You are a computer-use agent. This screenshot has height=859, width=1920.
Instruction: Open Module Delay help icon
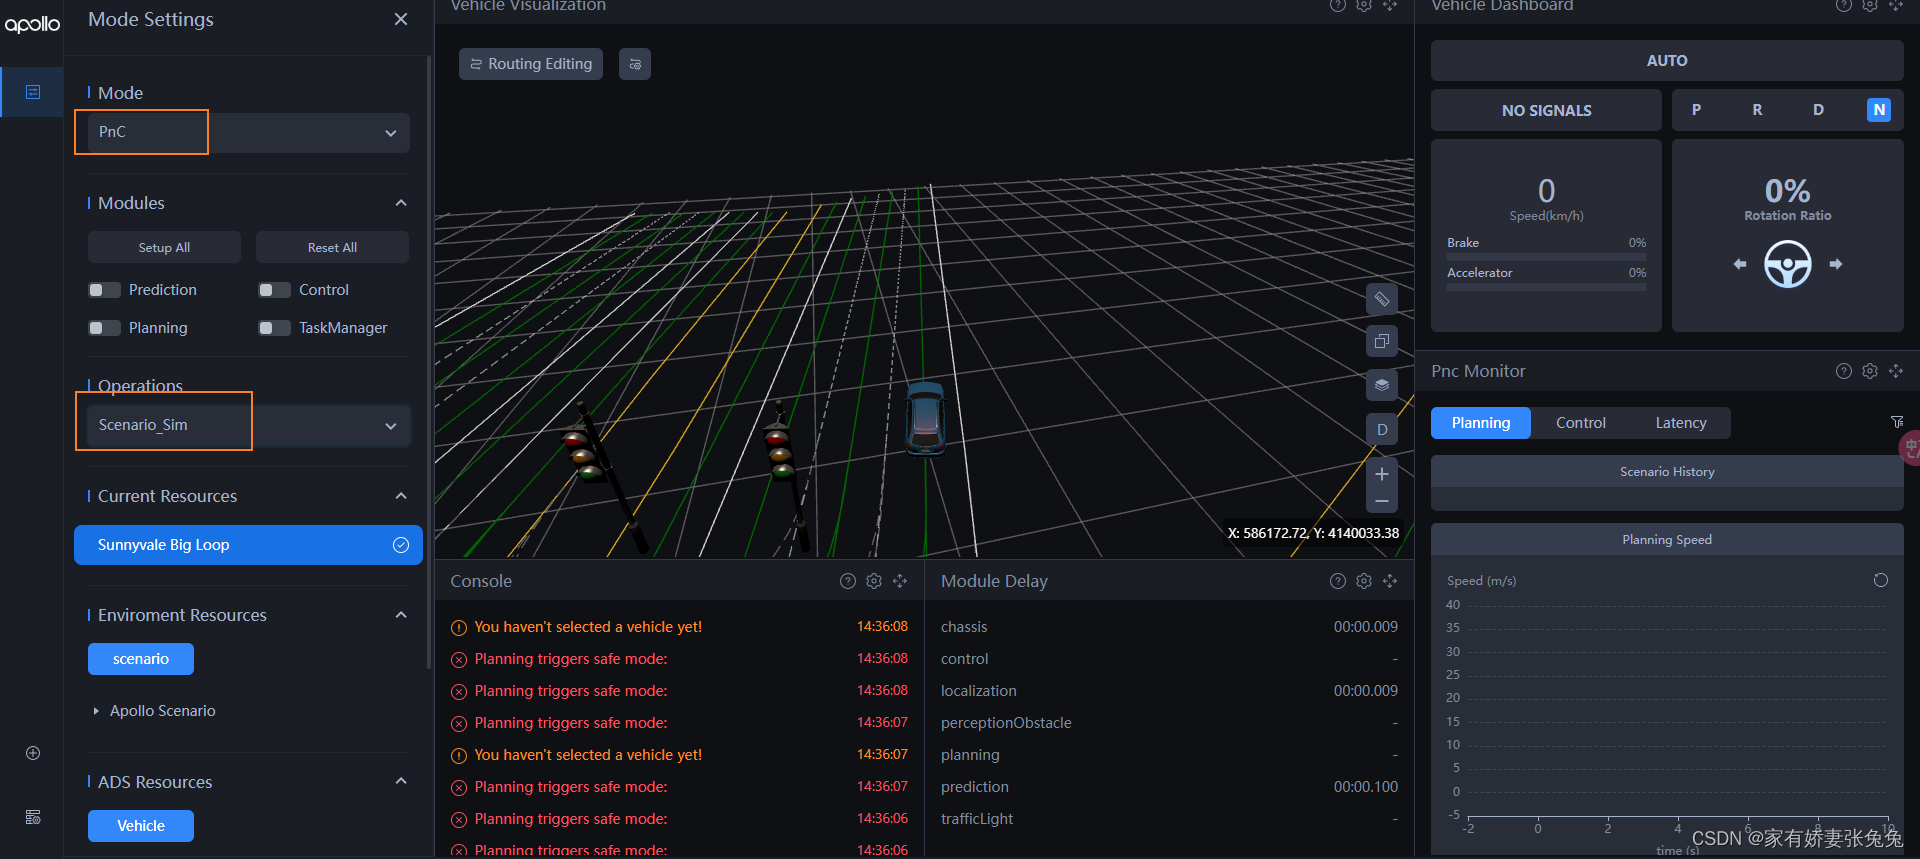click(1338, 581)
